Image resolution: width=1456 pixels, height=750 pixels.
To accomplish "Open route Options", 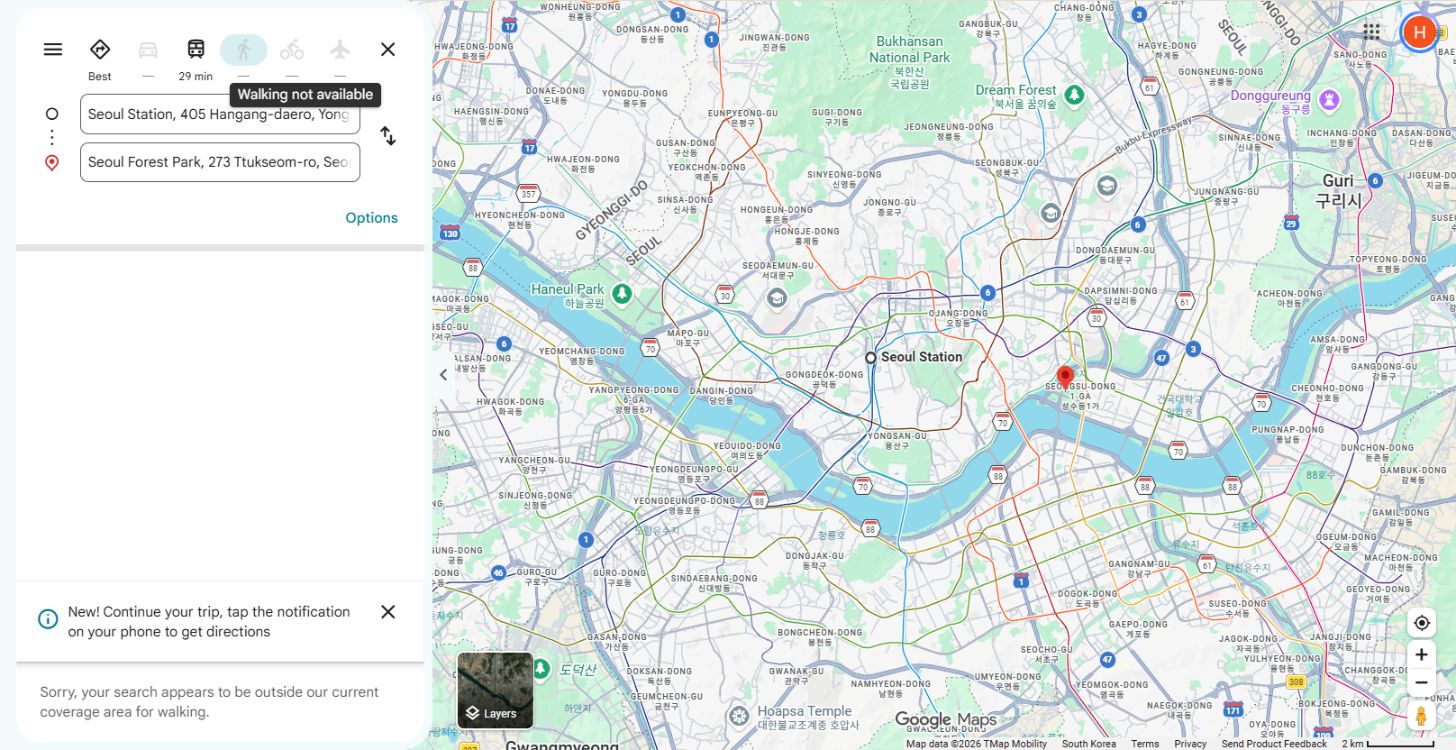I will coord(372,218).
